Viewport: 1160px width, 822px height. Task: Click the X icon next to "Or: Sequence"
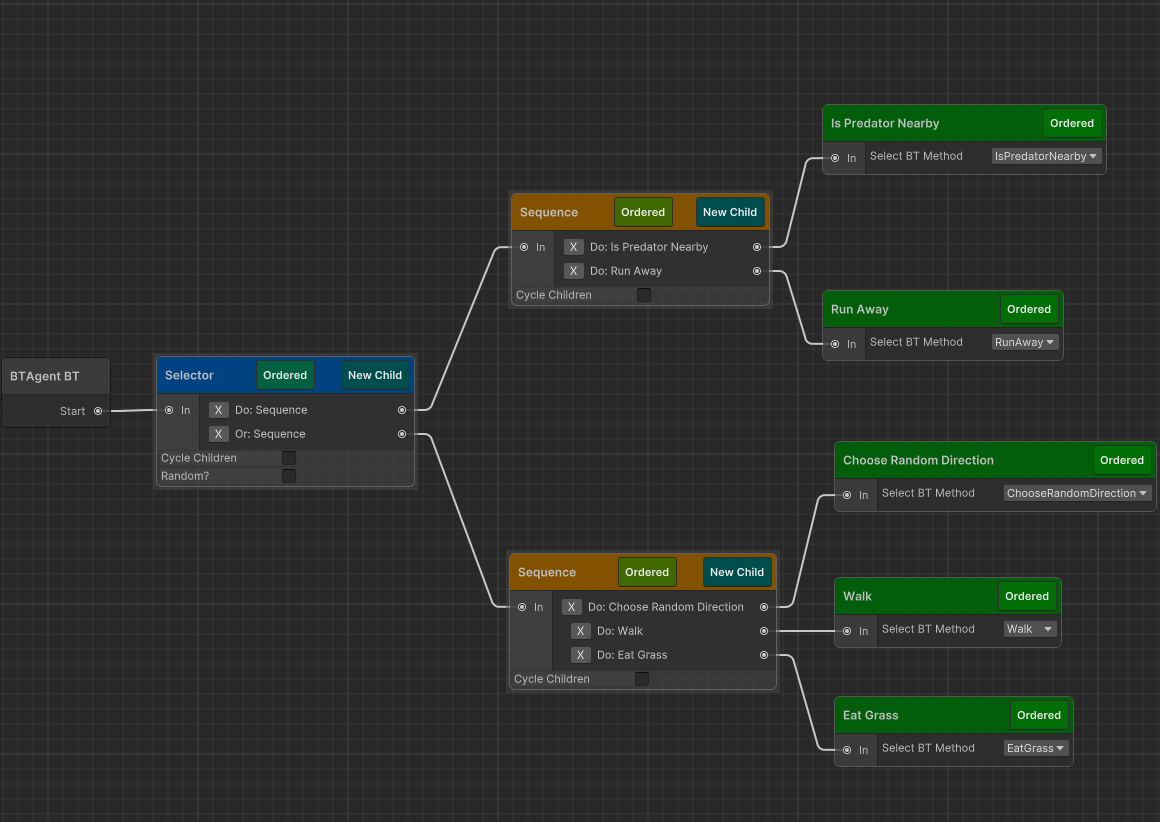218,433
